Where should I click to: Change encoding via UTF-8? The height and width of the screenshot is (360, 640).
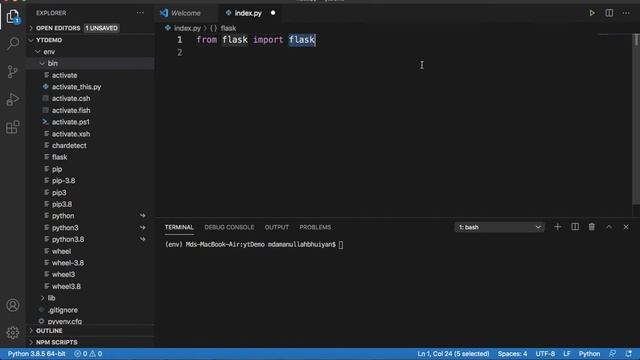point(545,354)
